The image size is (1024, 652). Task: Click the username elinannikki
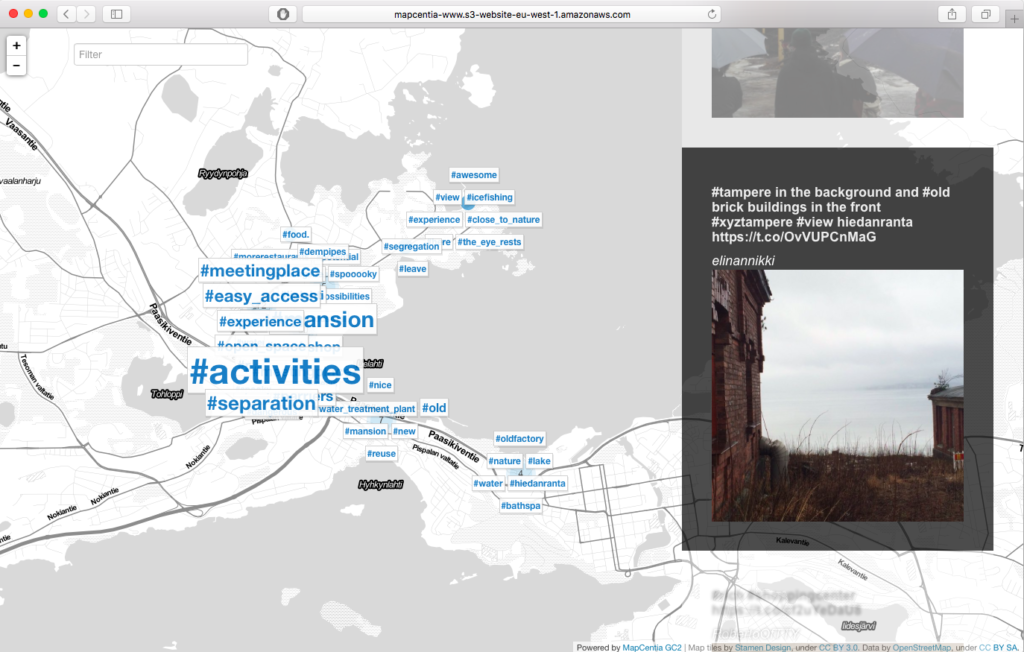tap(743, 261)
